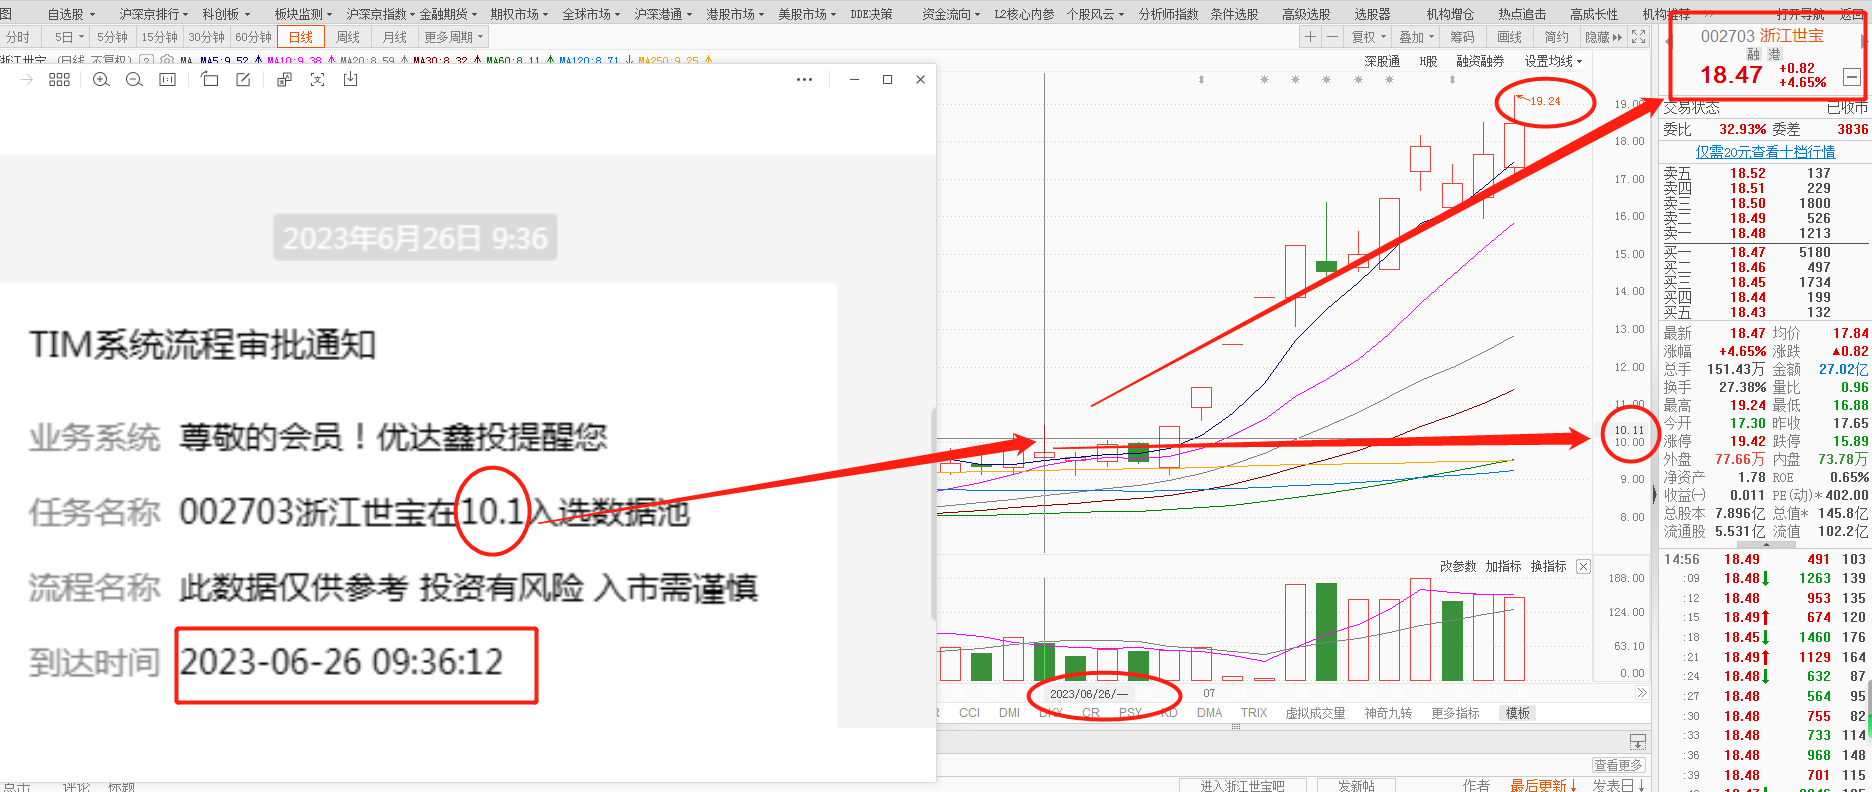Toggle fullscreen chart with expand icon
1872x792 pixels.
[x=1638, y=37]
